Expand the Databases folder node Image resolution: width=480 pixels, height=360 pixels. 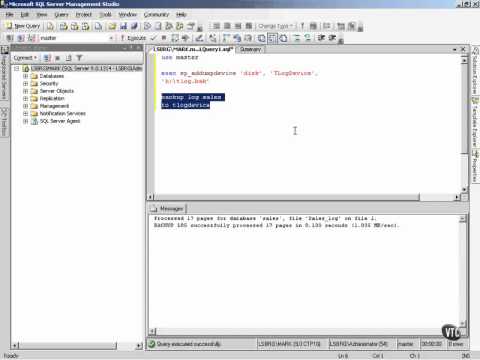click(25, 76)
